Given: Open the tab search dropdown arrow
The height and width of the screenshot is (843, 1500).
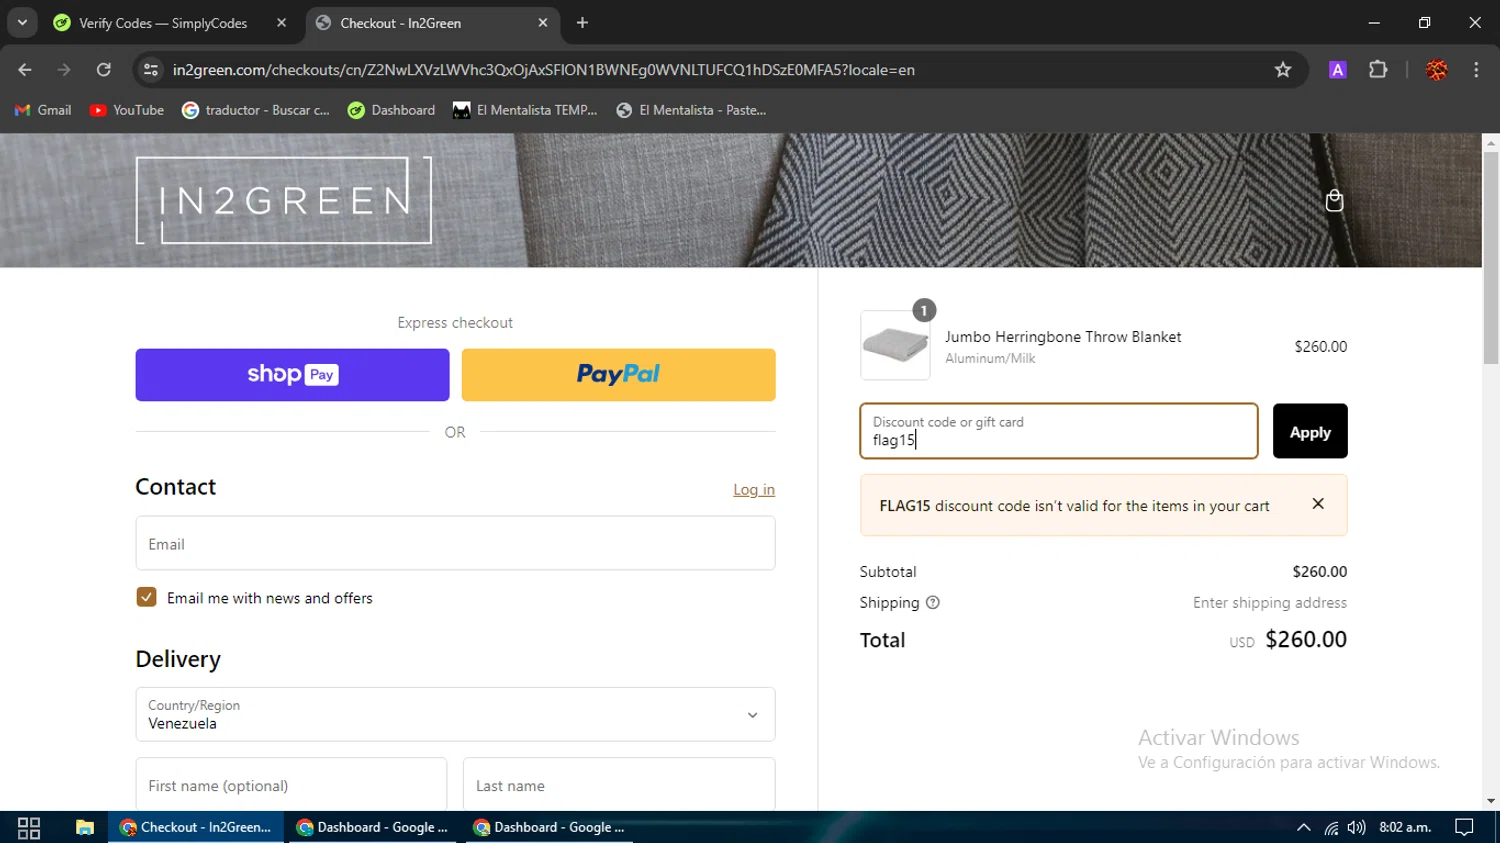Looking at the screenshot, I should coord(22,23).
